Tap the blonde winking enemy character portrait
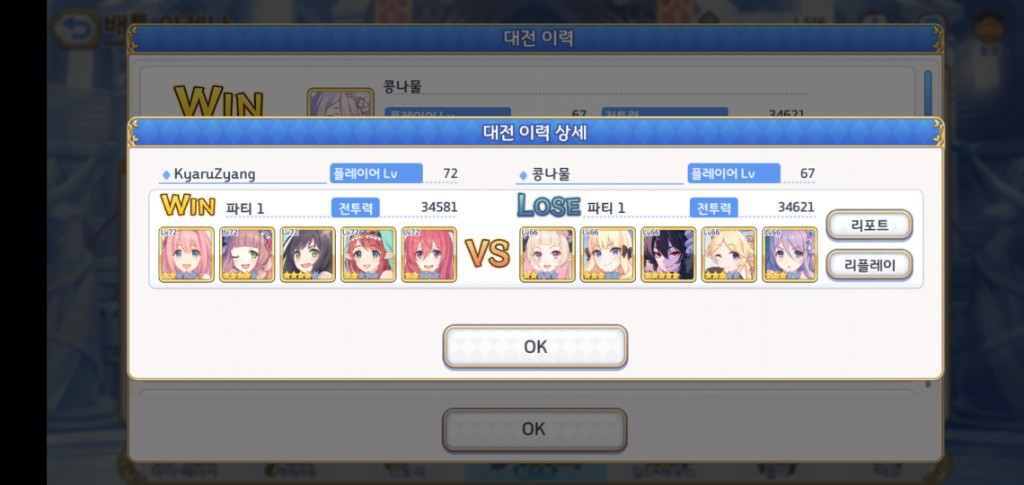 click(729, 255)
